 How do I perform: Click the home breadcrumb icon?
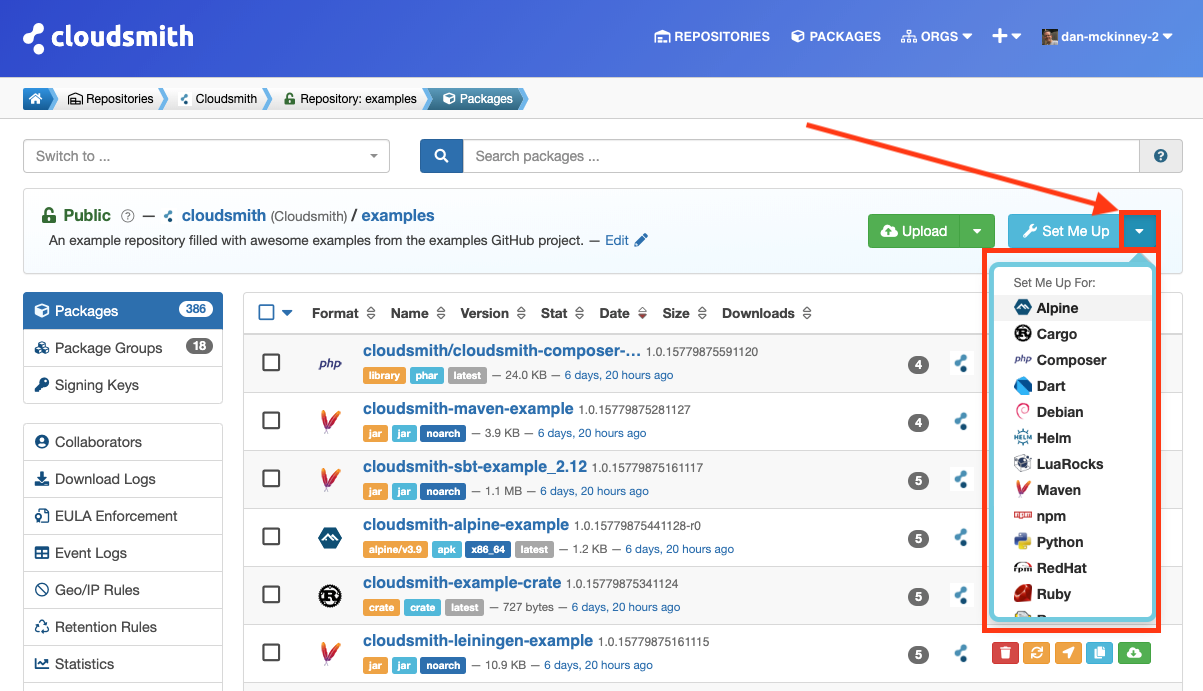(x=36, y=99)
